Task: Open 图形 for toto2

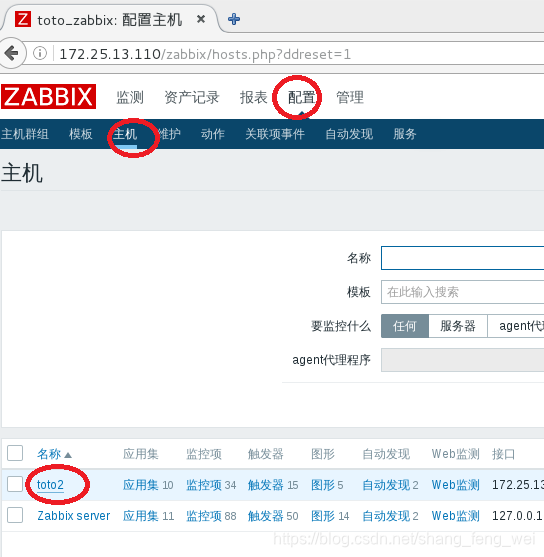Action: click(323, 485)
